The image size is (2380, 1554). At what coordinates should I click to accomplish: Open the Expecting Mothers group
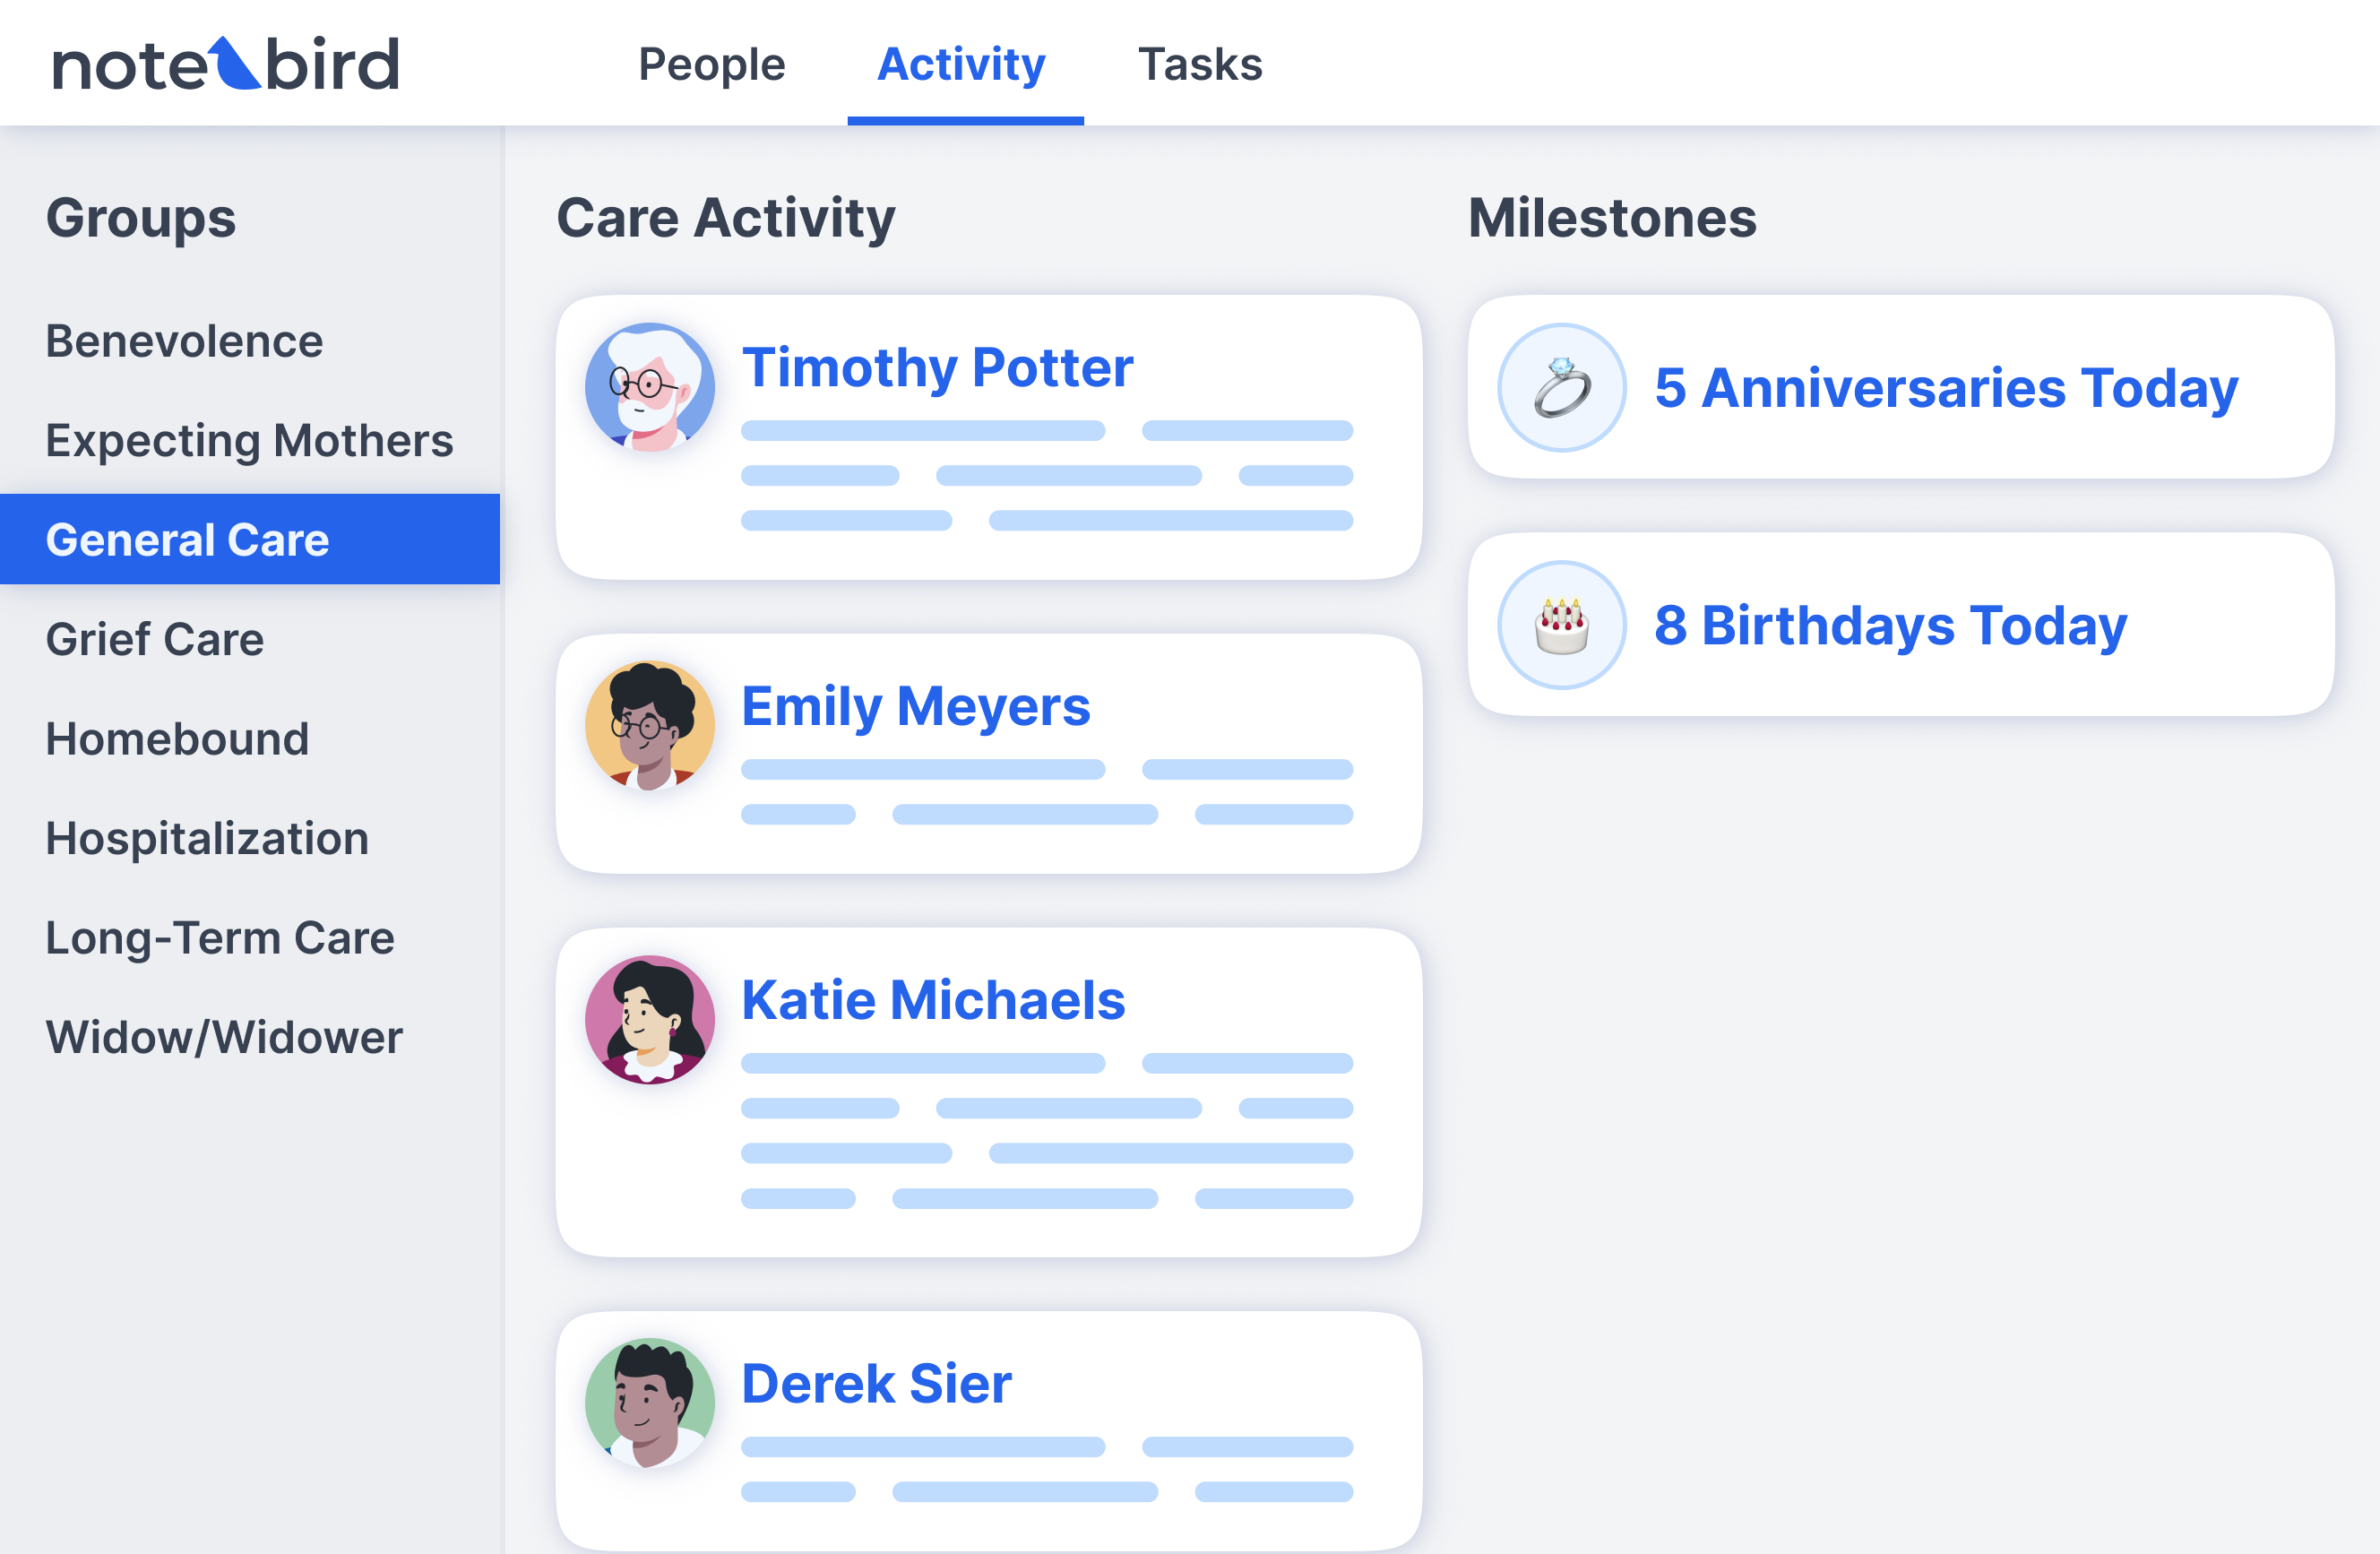[249, 441]
